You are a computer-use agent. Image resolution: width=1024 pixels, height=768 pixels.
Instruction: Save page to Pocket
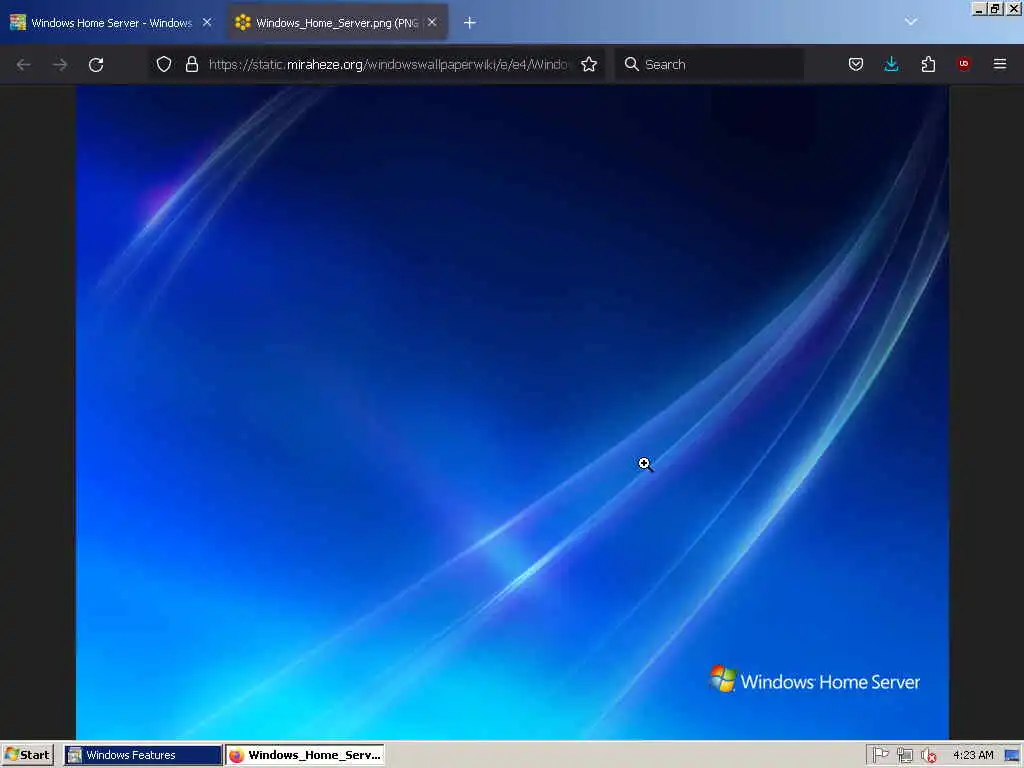856,64
